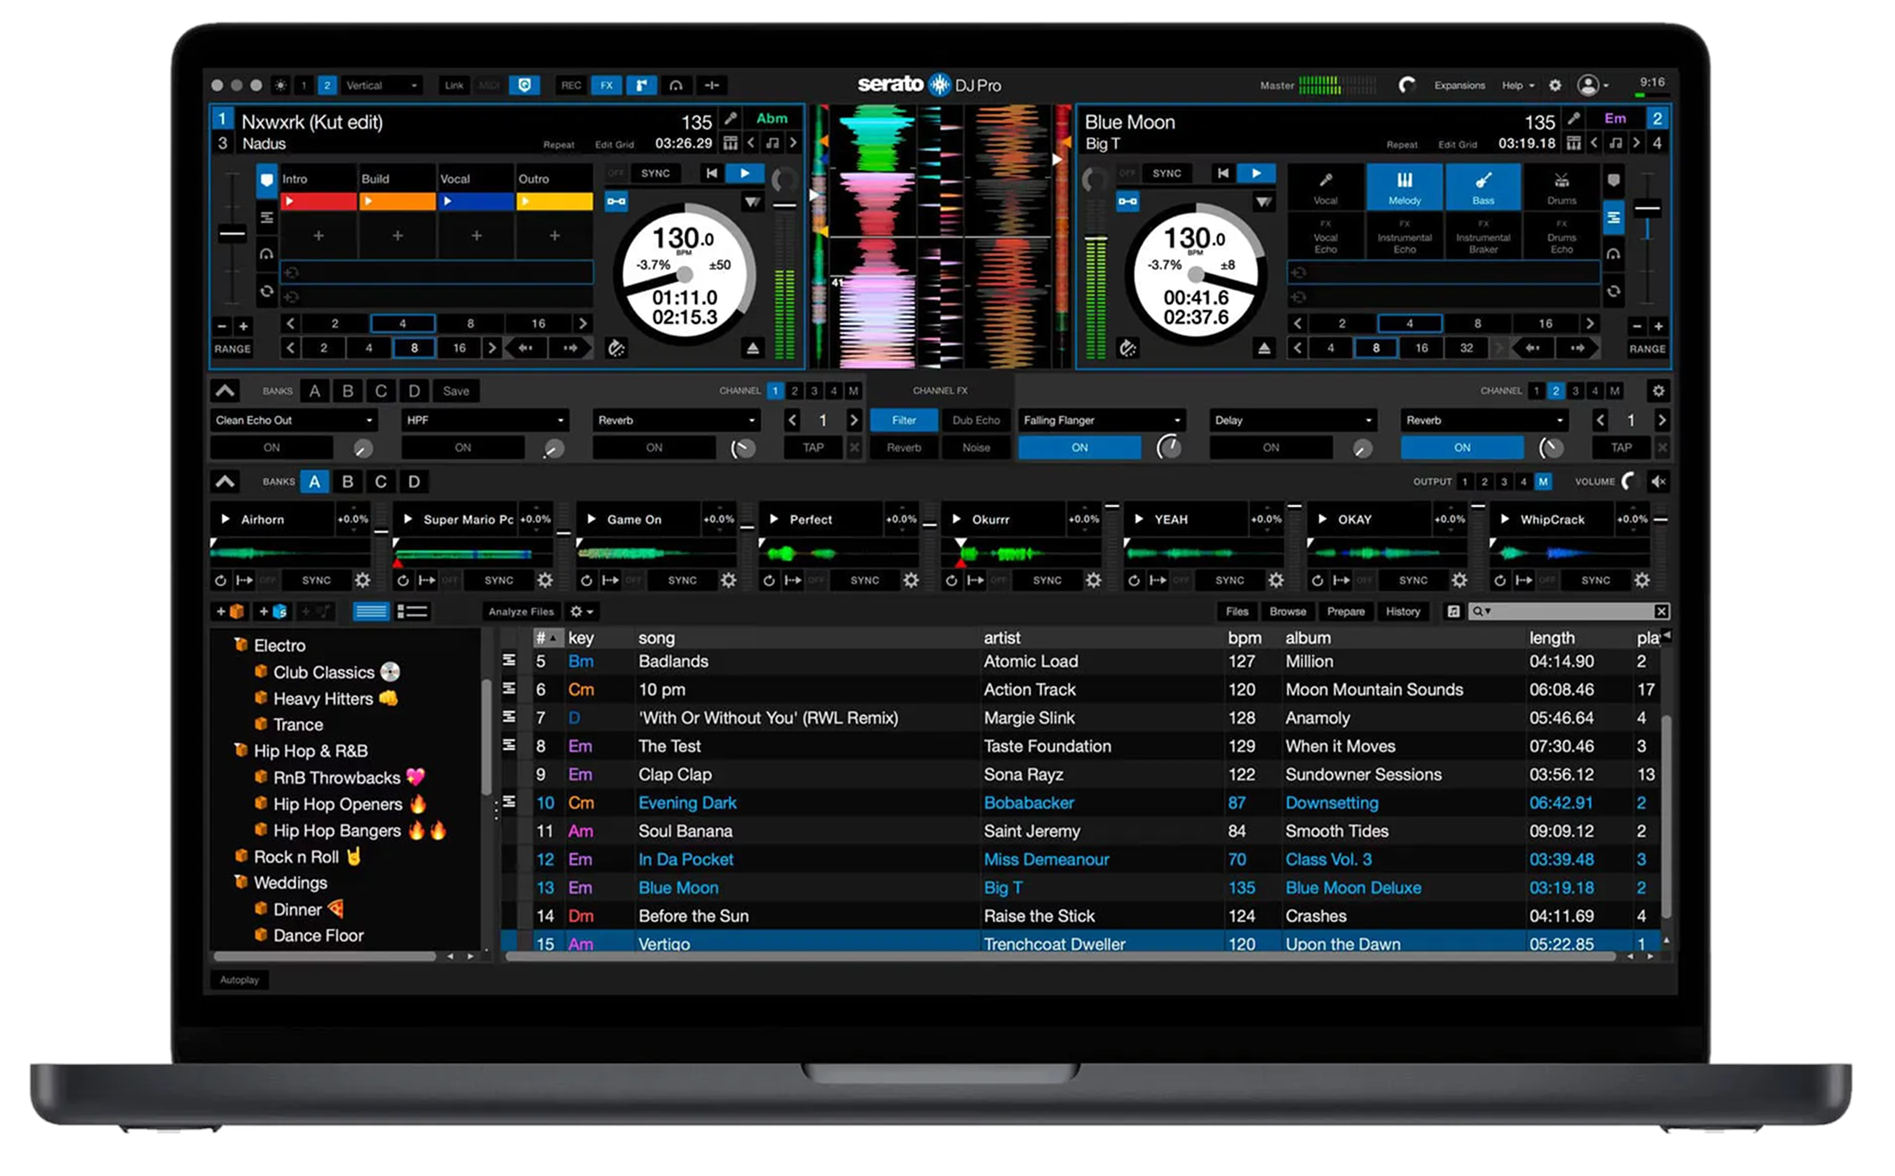The width and height of the screenshot is (1895, 1176).
Task: Mute the sampler output
Action: coord(1658,481)
